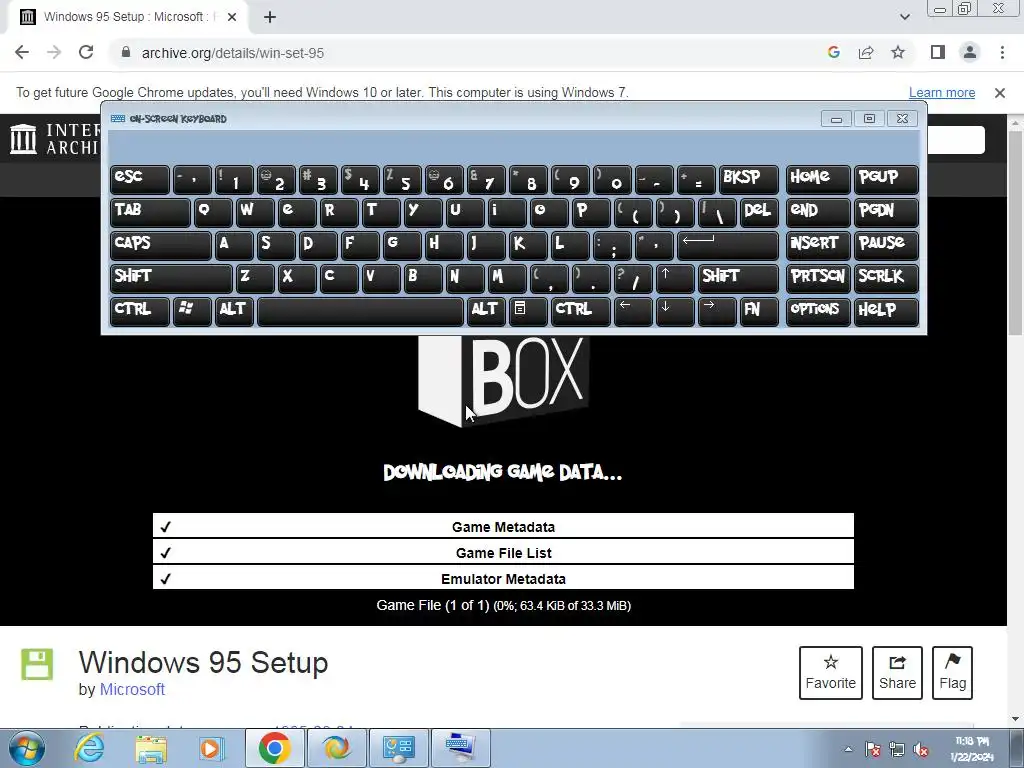Click the On-Screen Keyboard taskbar button
Screen dimensions: 1024x768
point(461,748)
